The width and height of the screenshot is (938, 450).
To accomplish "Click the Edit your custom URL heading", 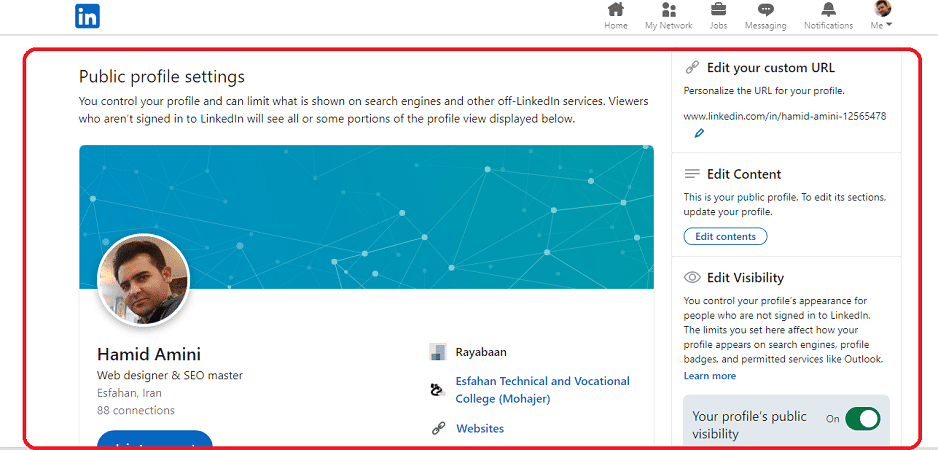I will click(x=770, y=68).
